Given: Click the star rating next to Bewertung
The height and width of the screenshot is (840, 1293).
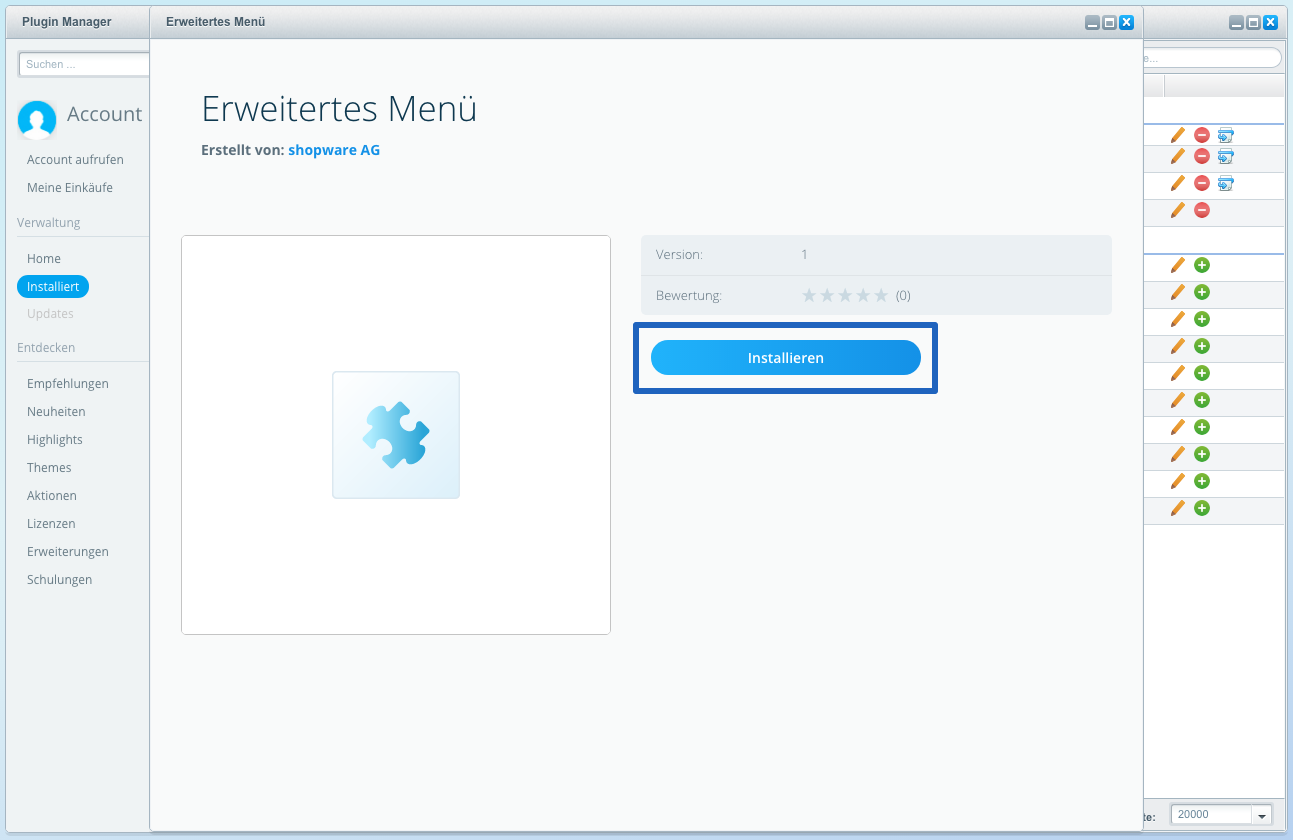Looking at the screenshot, I should point(845,295).
